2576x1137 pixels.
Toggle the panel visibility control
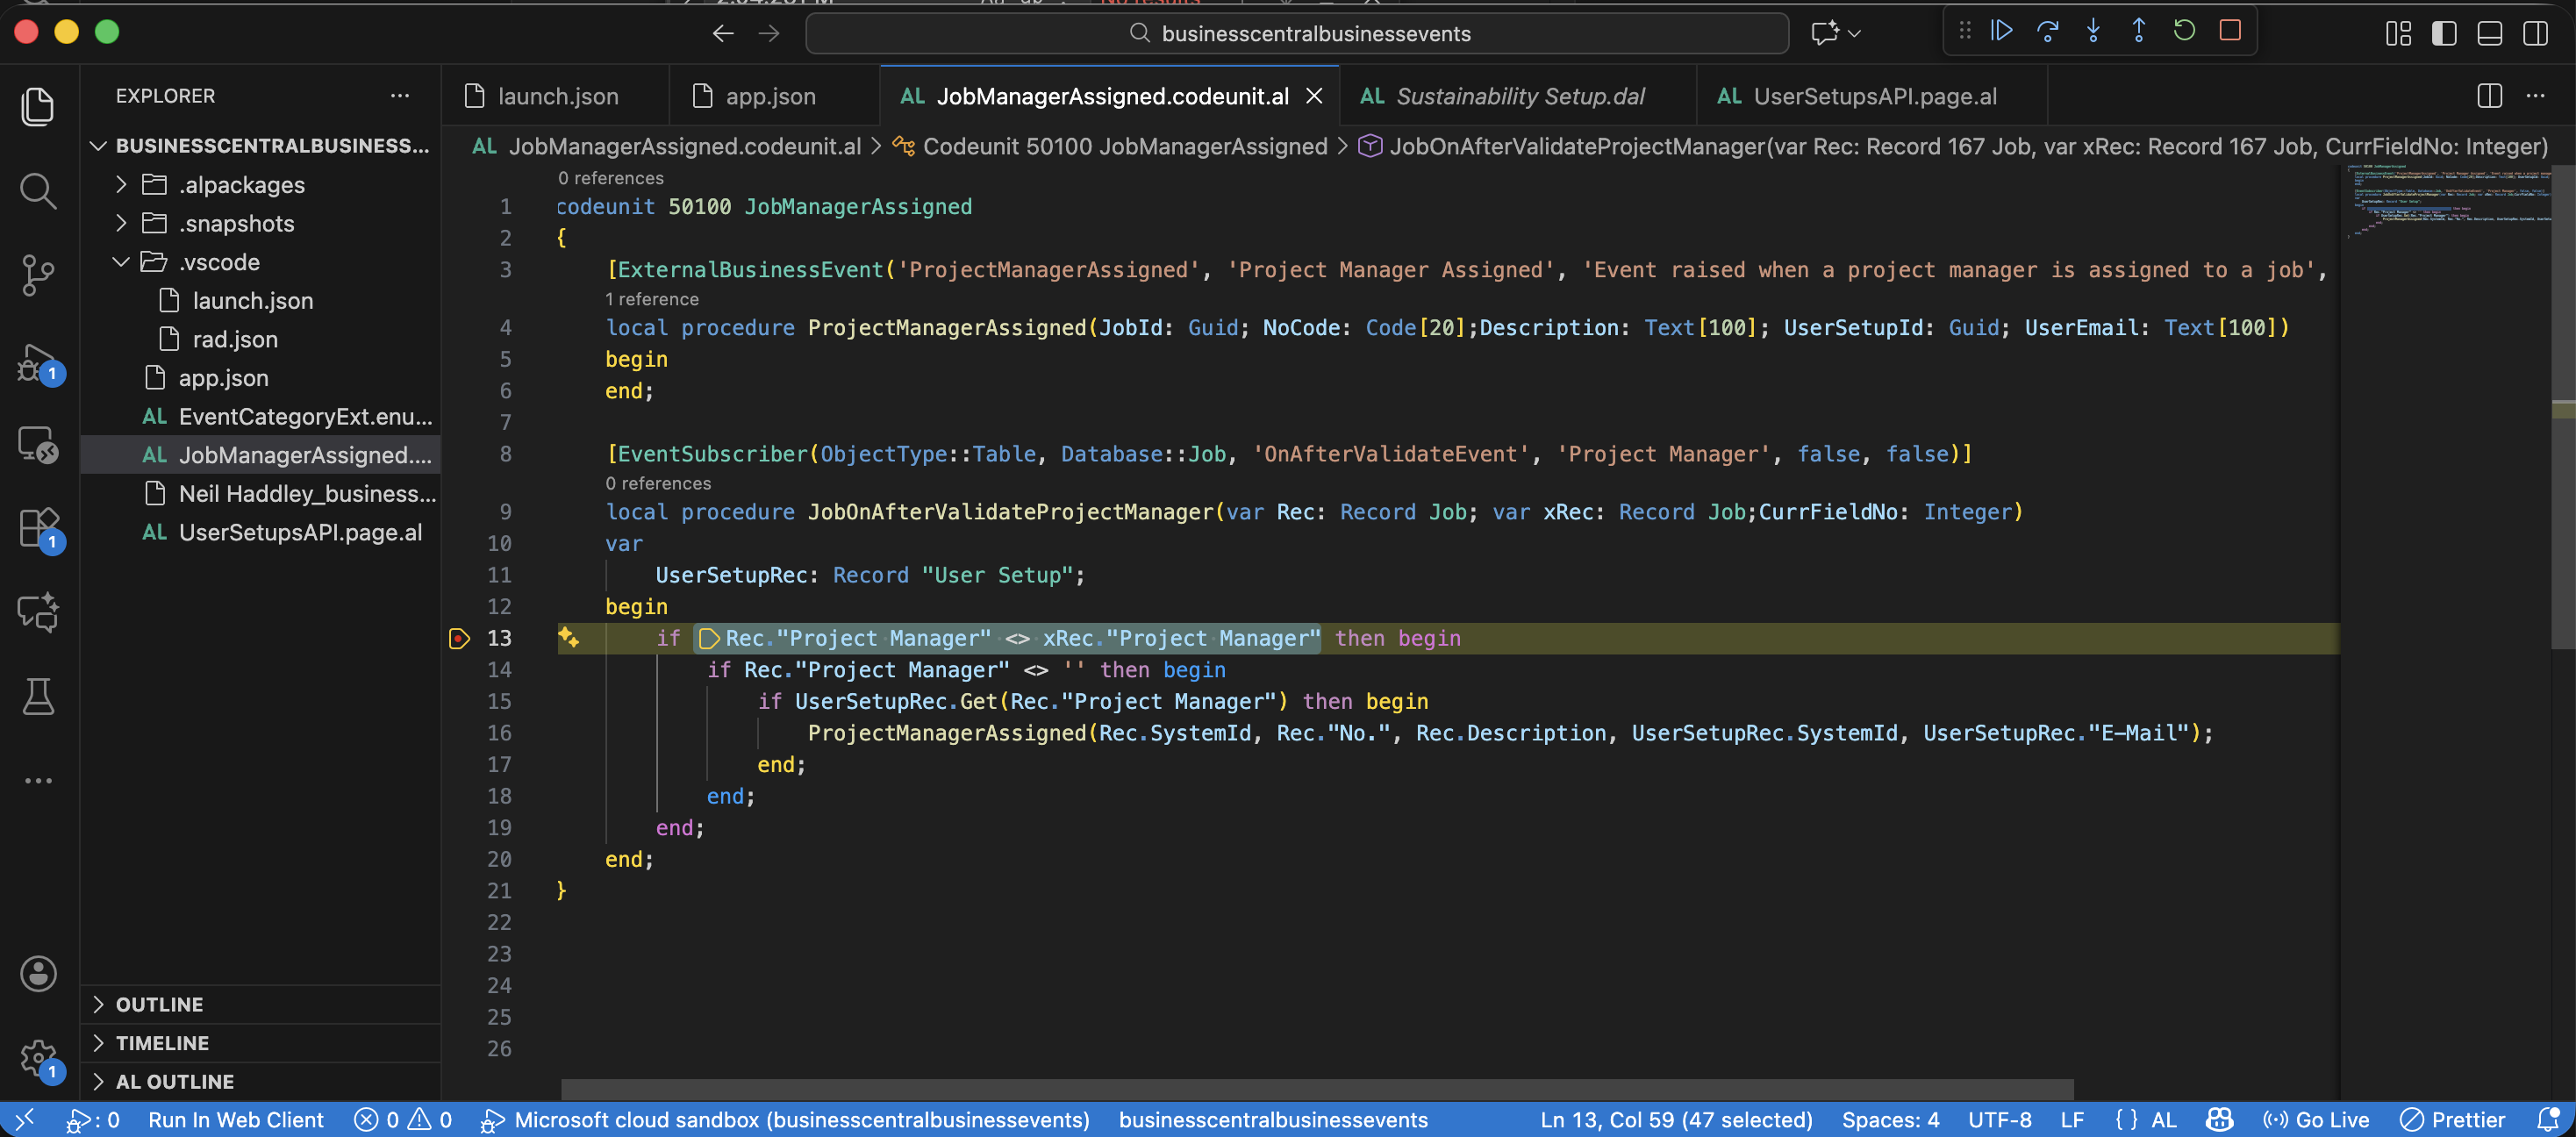[x=2489, y=32]
